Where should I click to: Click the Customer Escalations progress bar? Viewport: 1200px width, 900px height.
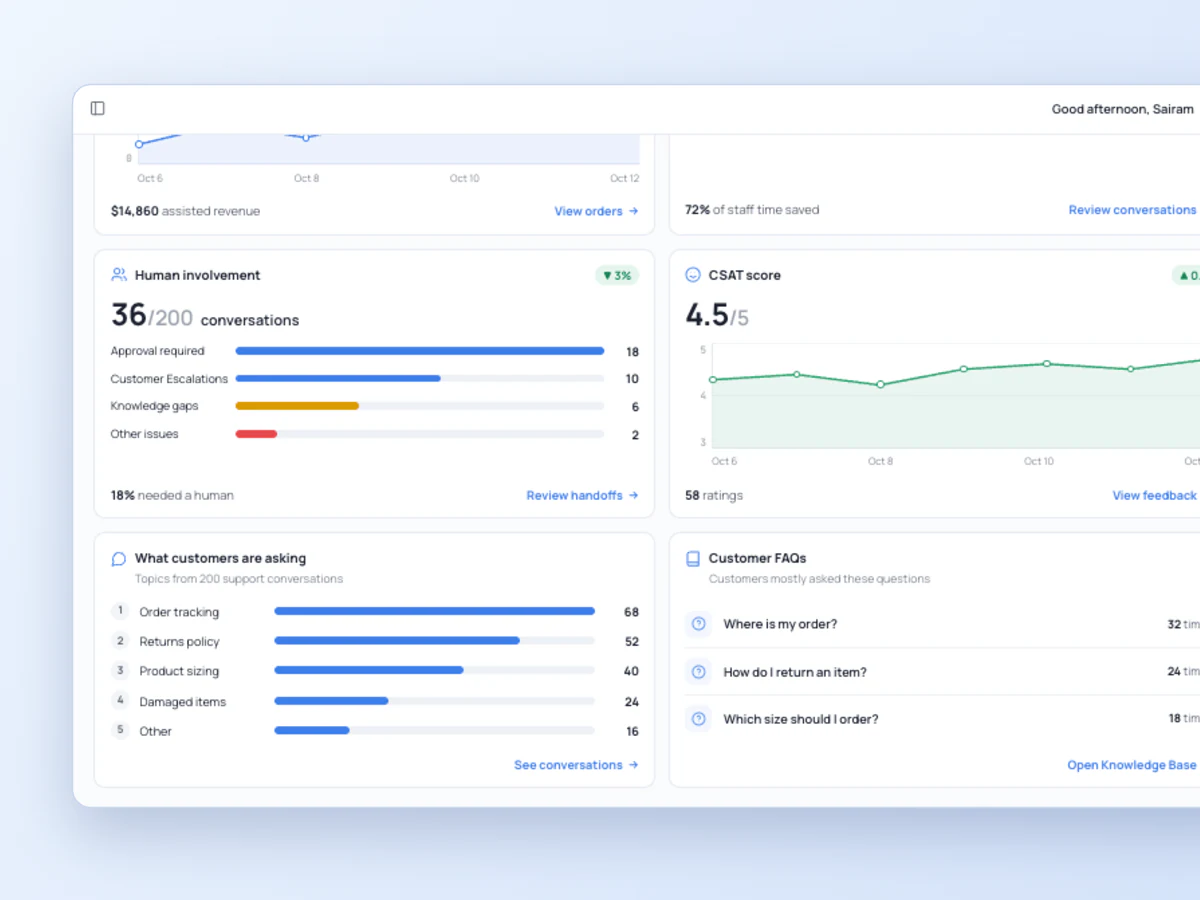coord(420,378)
